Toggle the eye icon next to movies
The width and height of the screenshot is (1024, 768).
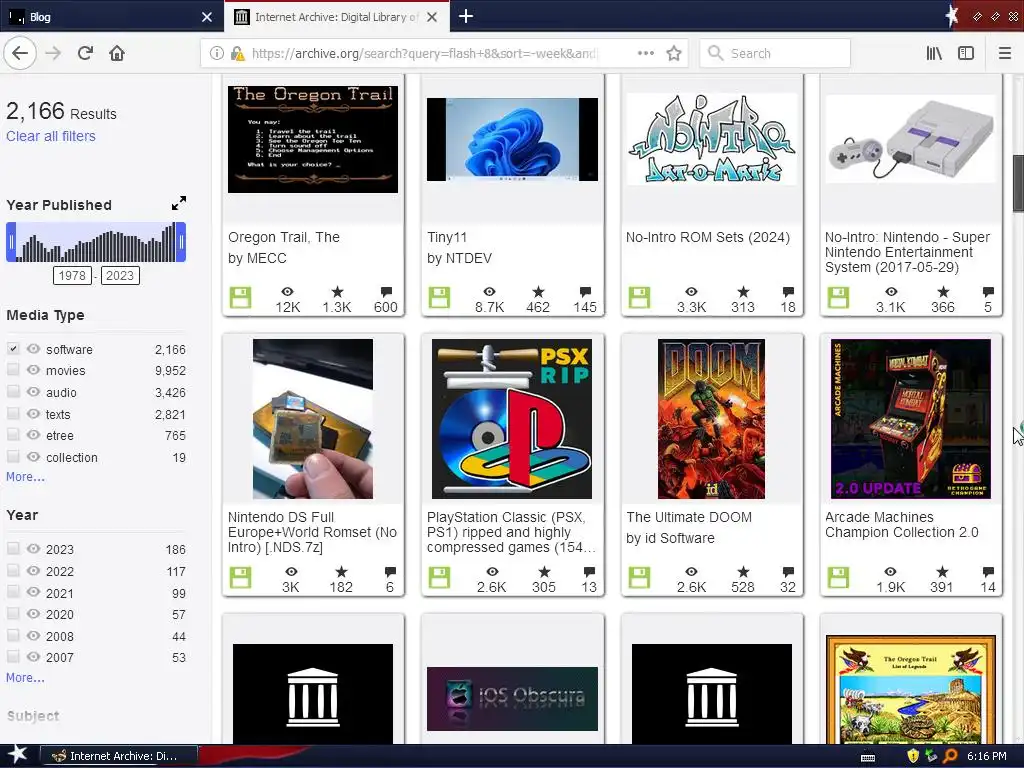click(33, 370)
